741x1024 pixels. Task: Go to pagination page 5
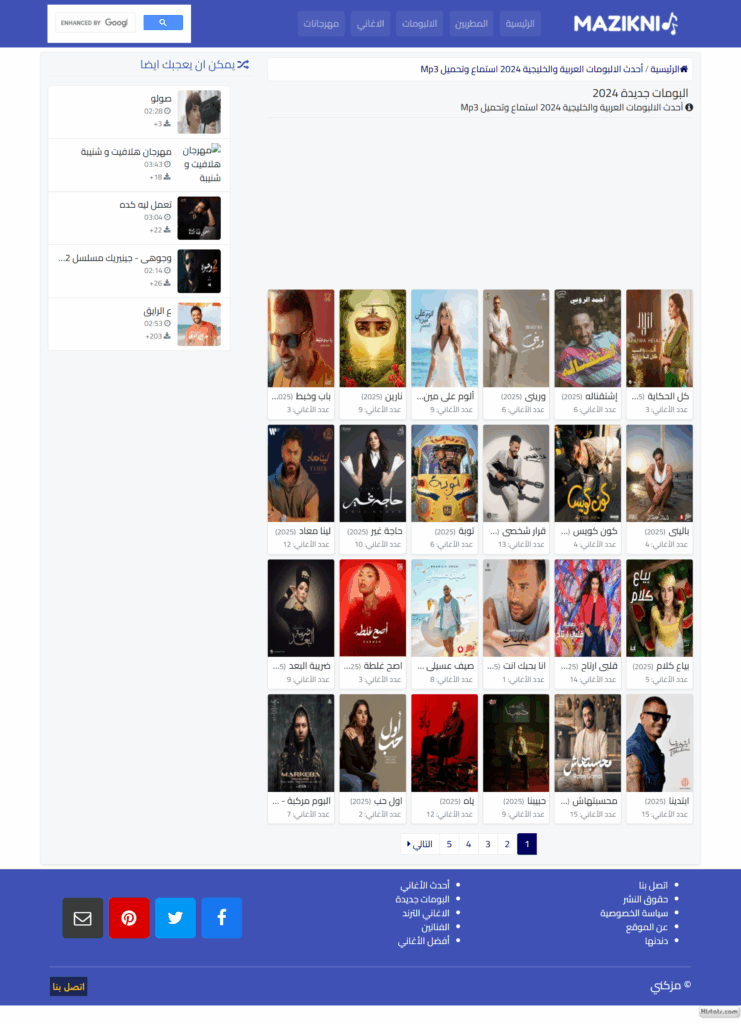(x=449, y=844)
